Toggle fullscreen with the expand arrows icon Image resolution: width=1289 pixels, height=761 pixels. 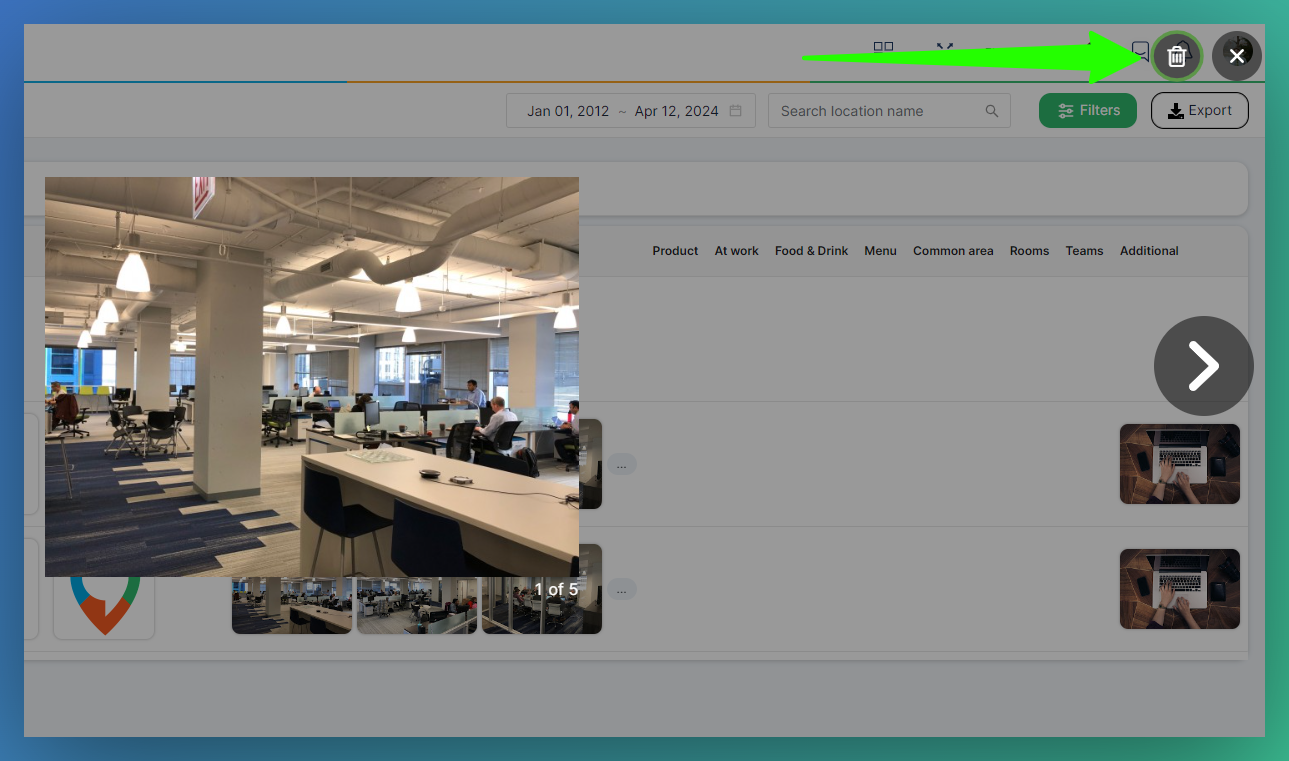[945, 48]
